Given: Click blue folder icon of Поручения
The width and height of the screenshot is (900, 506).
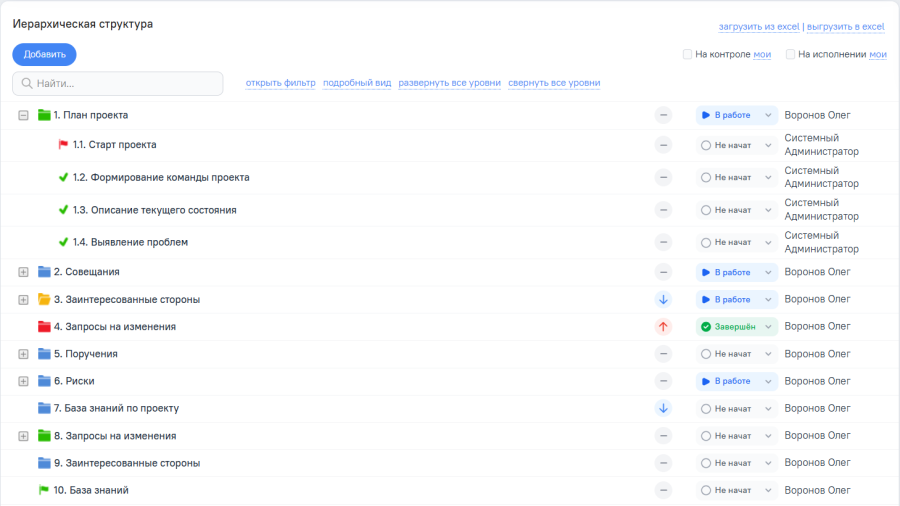Looking at the screenshot, I should 44,354.
